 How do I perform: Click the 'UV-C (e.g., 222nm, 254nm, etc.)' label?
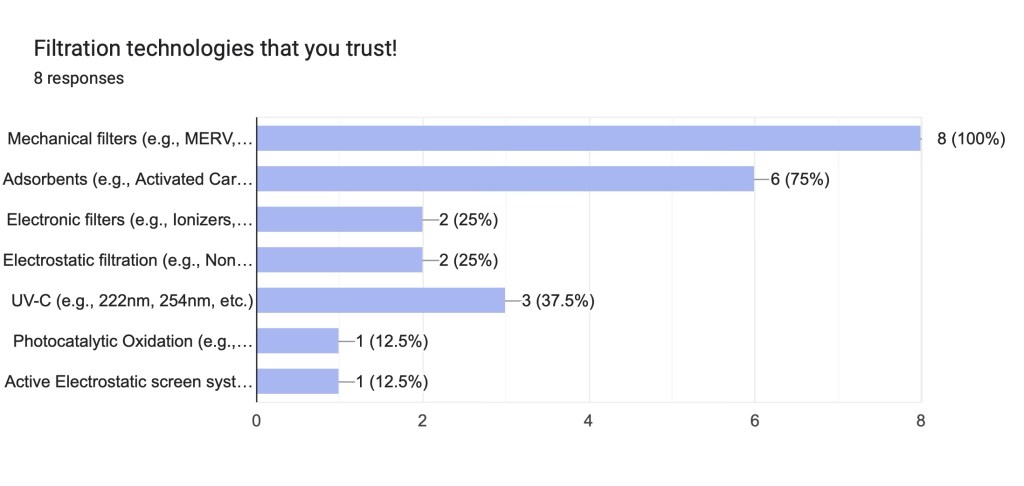(x=132, y=300)
